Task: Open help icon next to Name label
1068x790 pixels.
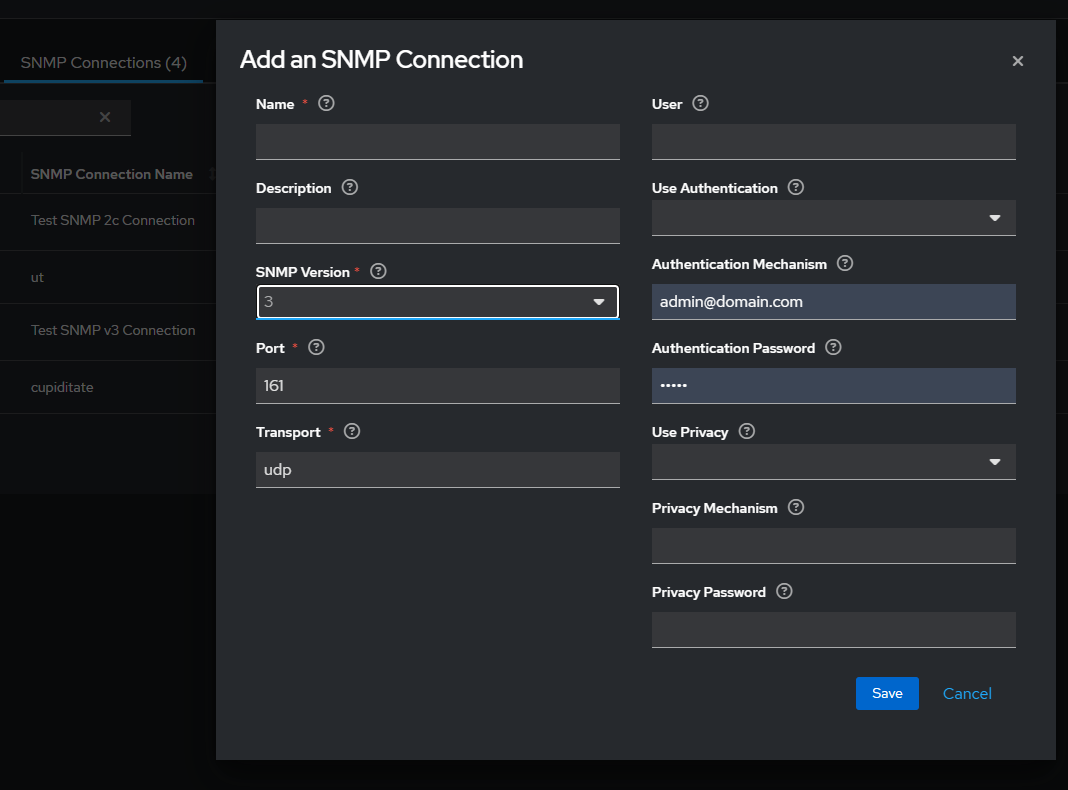Action: (326, 104)
